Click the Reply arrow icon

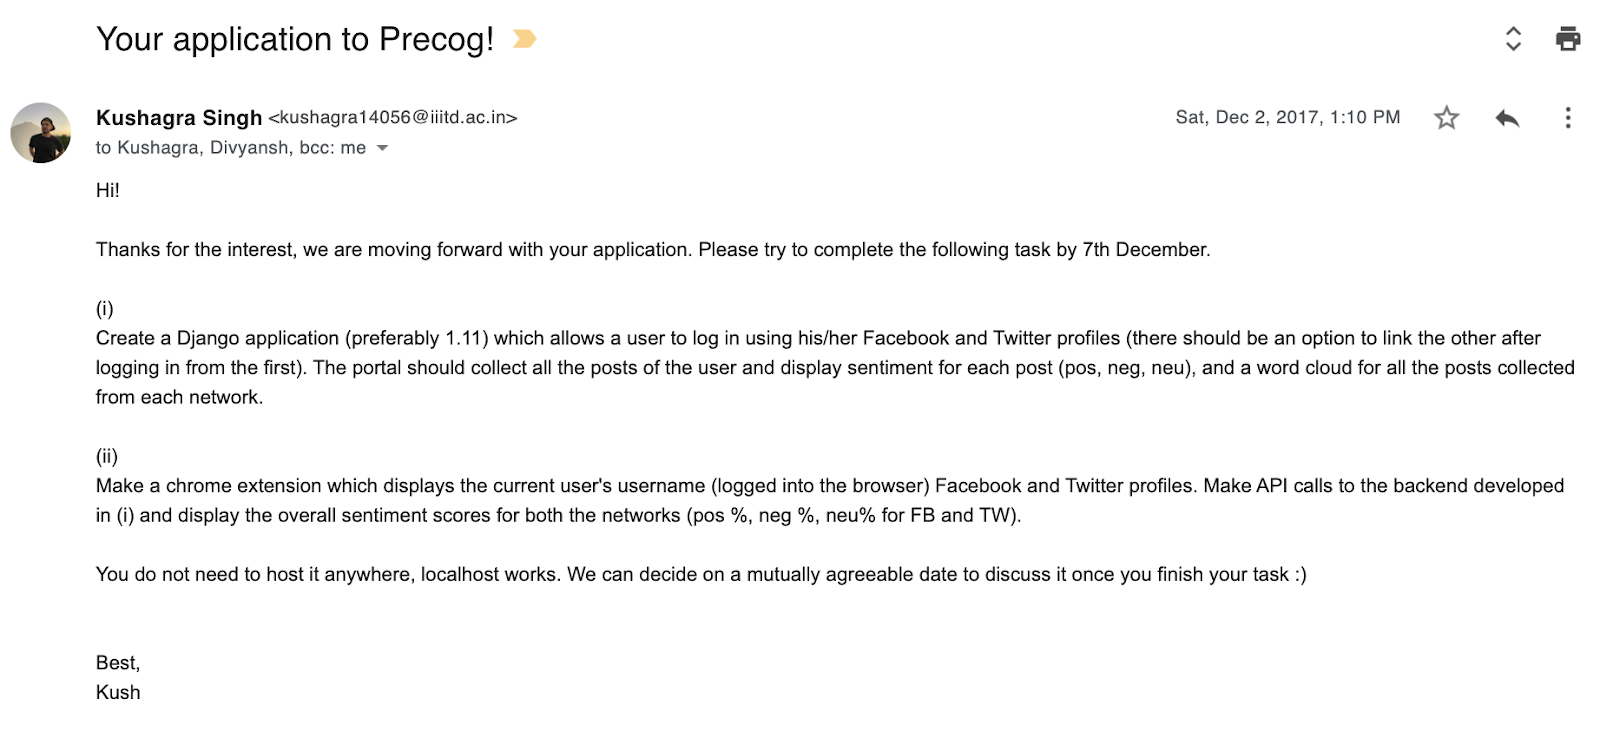click(1507, 118)
